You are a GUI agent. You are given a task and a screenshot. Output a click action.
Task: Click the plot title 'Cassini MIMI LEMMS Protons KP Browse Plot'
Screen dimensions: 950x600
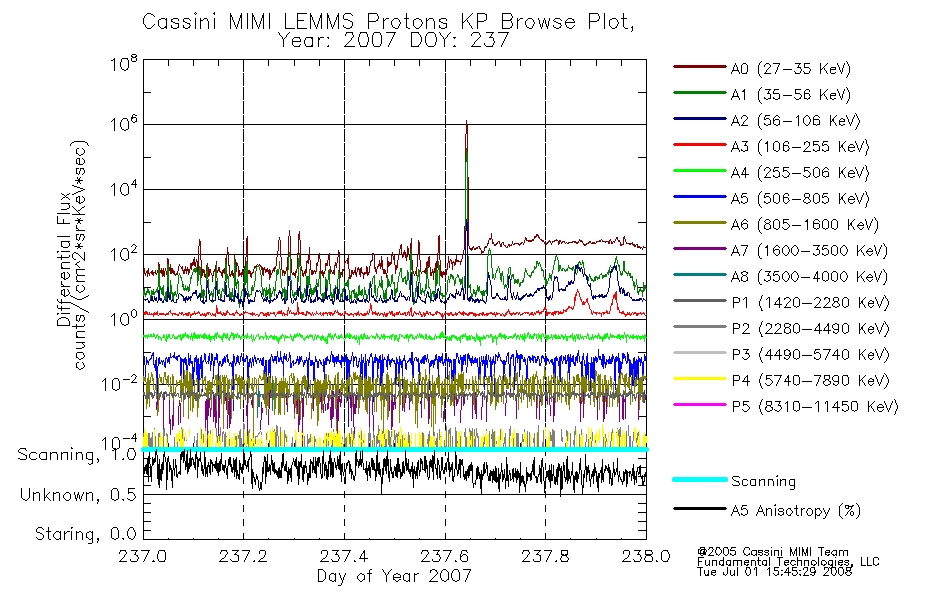(x=388, y=22)
